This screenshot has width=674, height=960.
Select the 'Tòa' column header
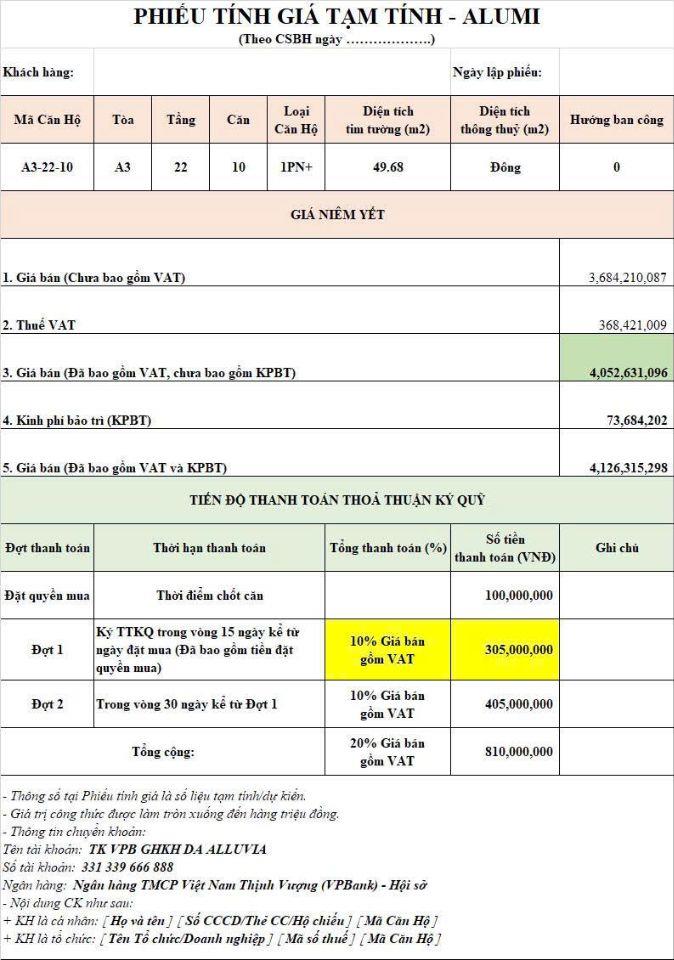(122, 119)
